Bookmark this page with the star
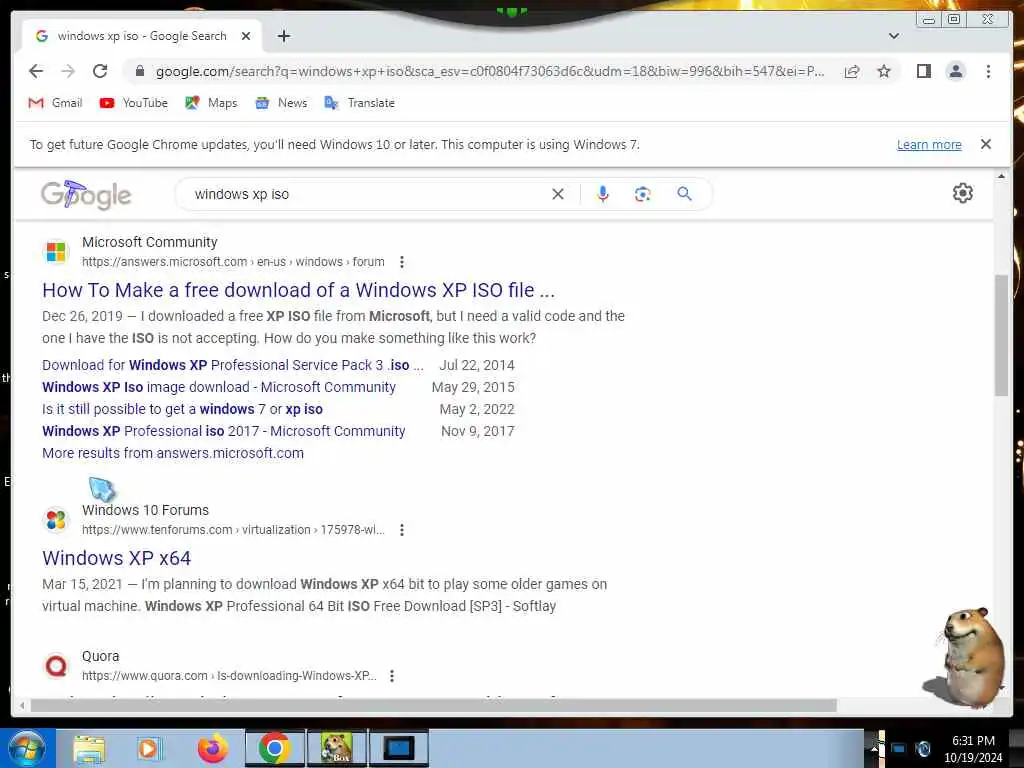Screen dimensions: 1024x768 pos(884,71)
